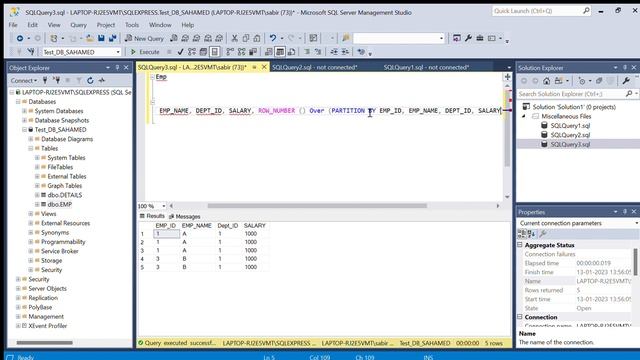Click the Activity Monitor icon in Object Explorer

[102, 80]
